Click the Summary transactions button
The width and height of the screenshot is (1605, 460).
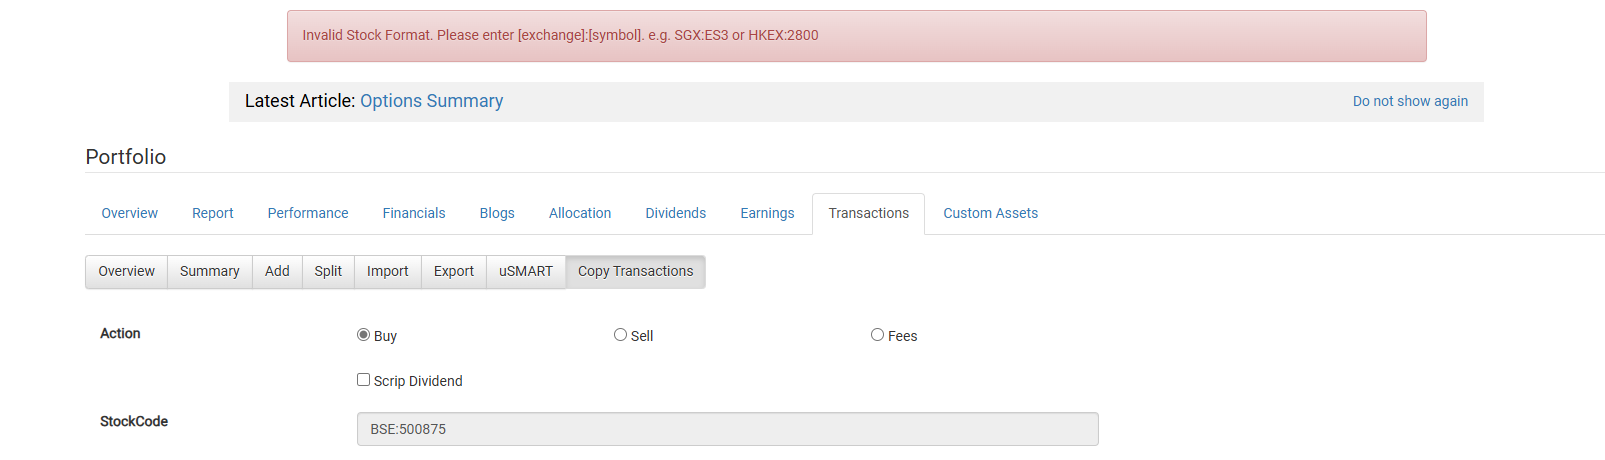(x=210, y=271)
